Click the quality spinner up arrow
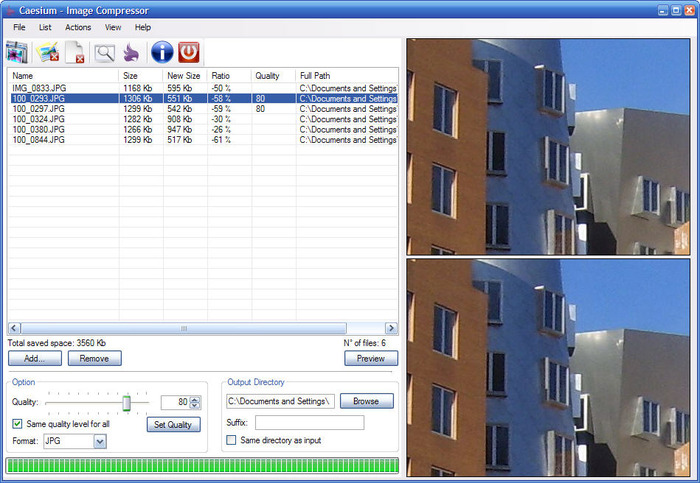This screenshot has height=483, width=700. click(x=195, y=399)
